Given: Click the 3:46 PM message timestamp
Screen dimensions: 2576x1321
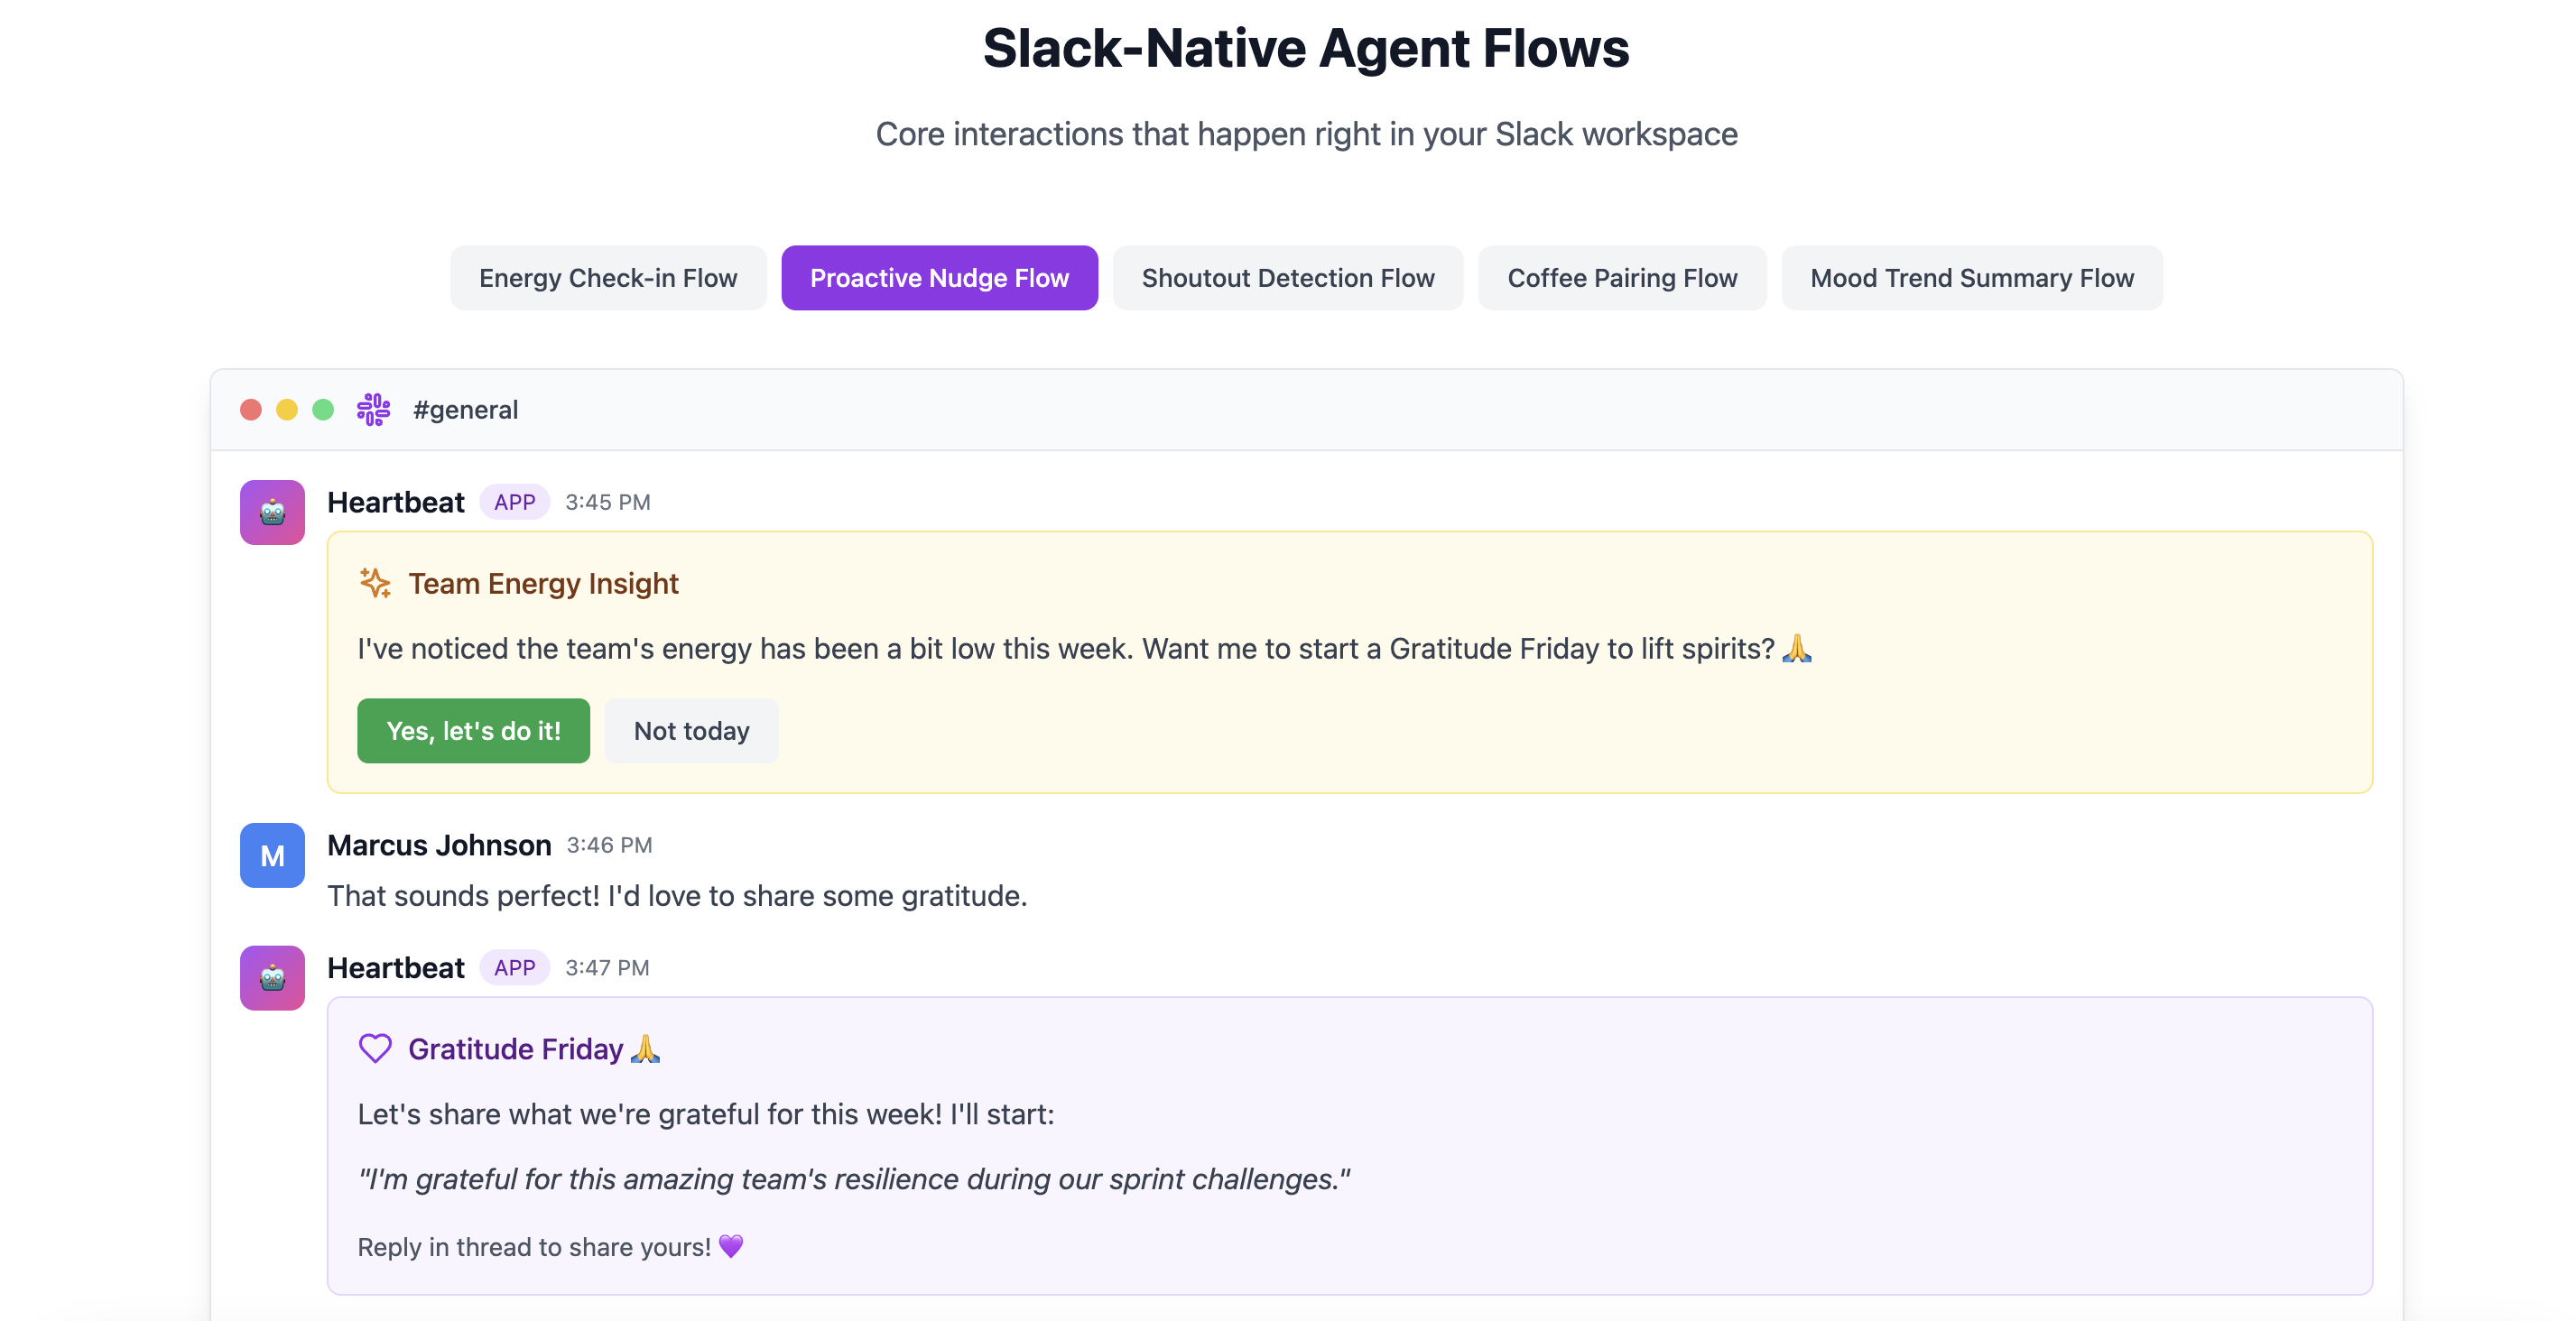Looking at the screenshot, I should point(609,845).
